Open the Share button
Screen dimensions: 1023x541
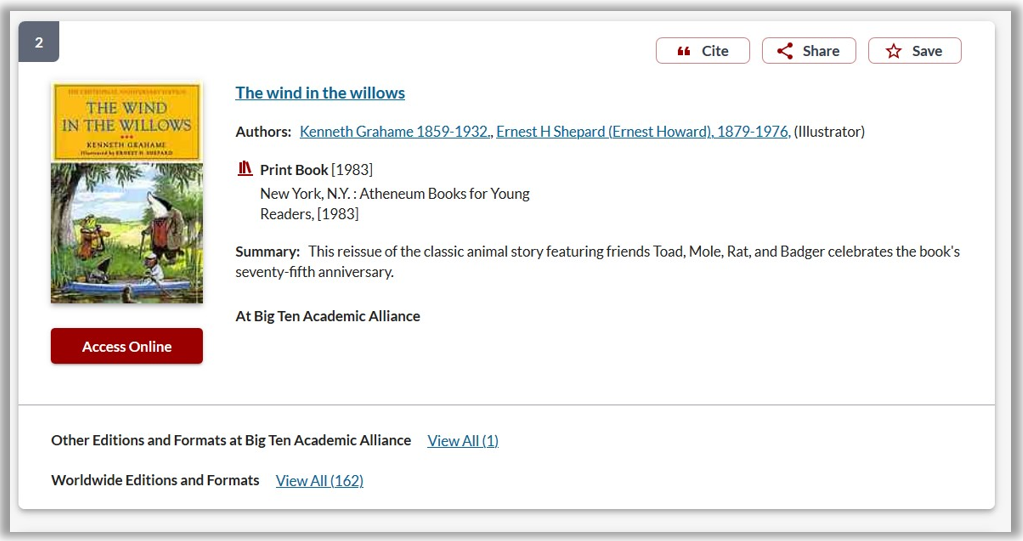point(808,51)
